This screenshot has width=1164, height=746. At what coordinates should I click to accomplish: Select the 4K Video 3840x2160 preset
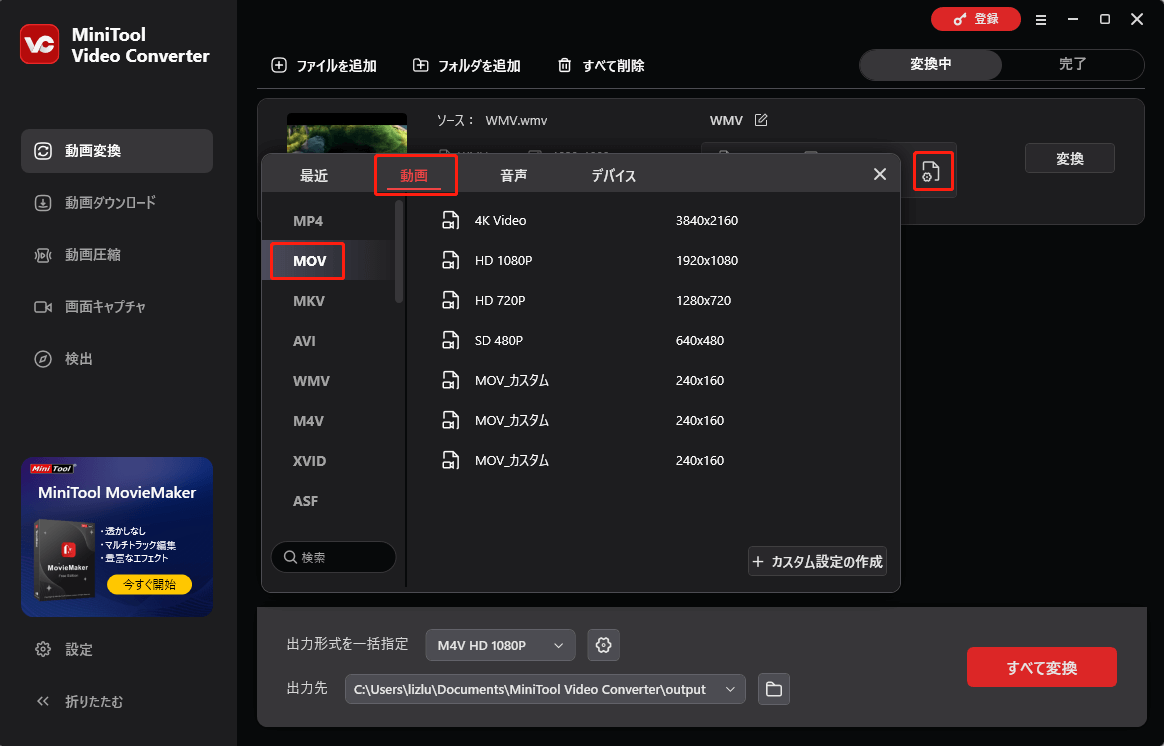click(653, 220)
